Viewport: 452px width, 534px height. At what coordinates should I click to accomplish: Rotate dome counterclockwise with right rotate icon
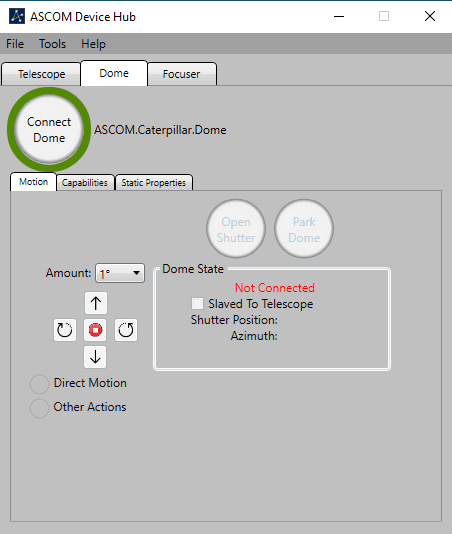pos(126,330)
